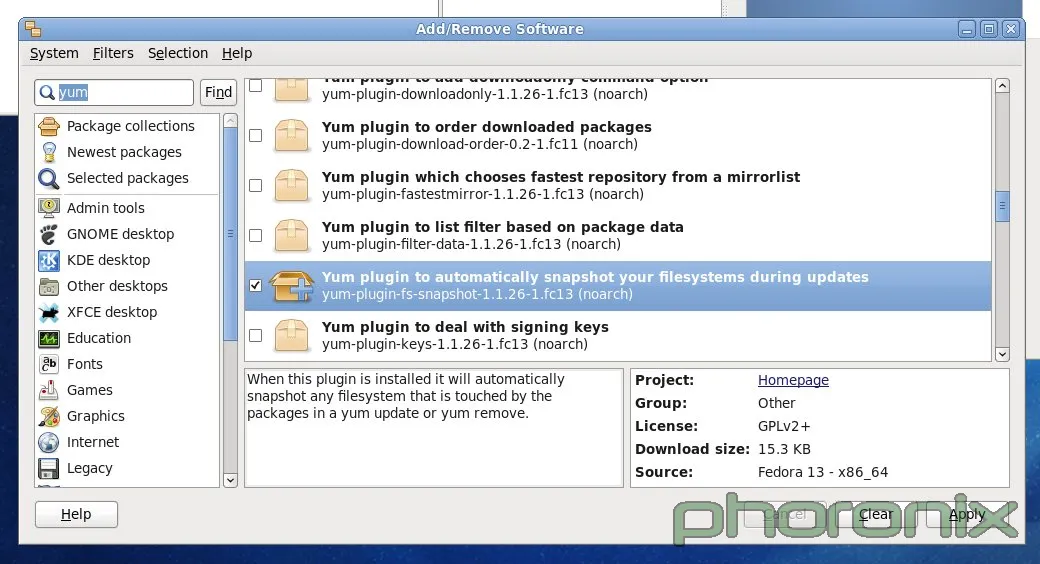Screen dimensions: 1040x564
Task: Open the Selection menu
Action: tap(178, 53)
